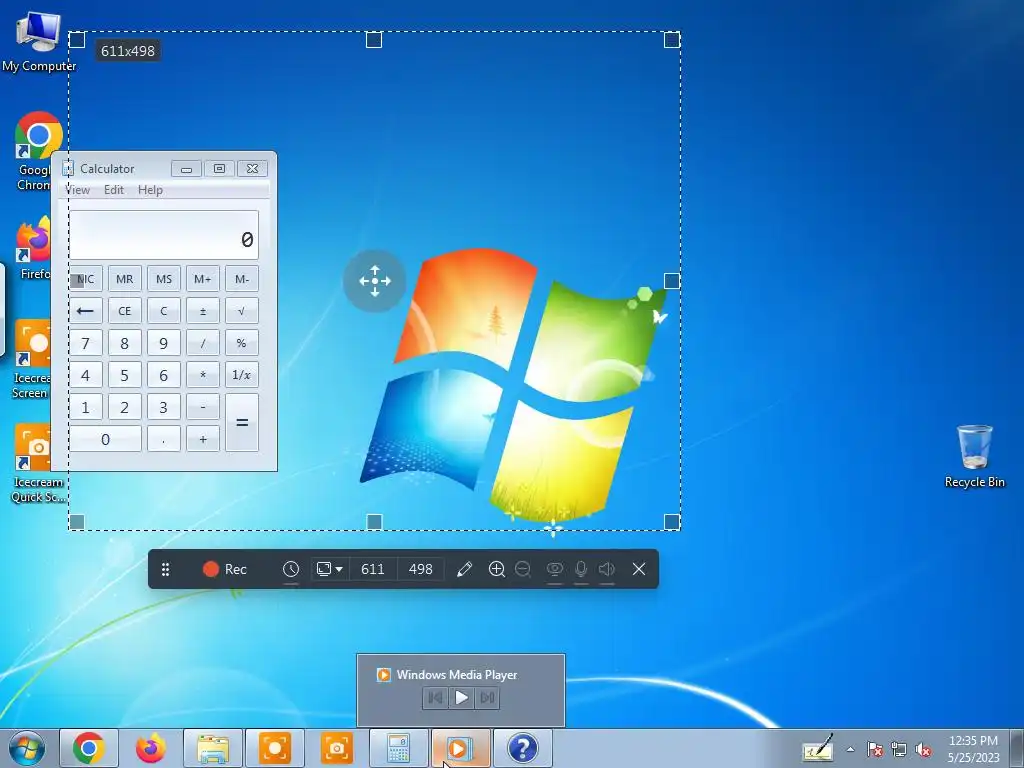Click the M+ calculator button
This screenshot has width=1024, height=768.
202,279
